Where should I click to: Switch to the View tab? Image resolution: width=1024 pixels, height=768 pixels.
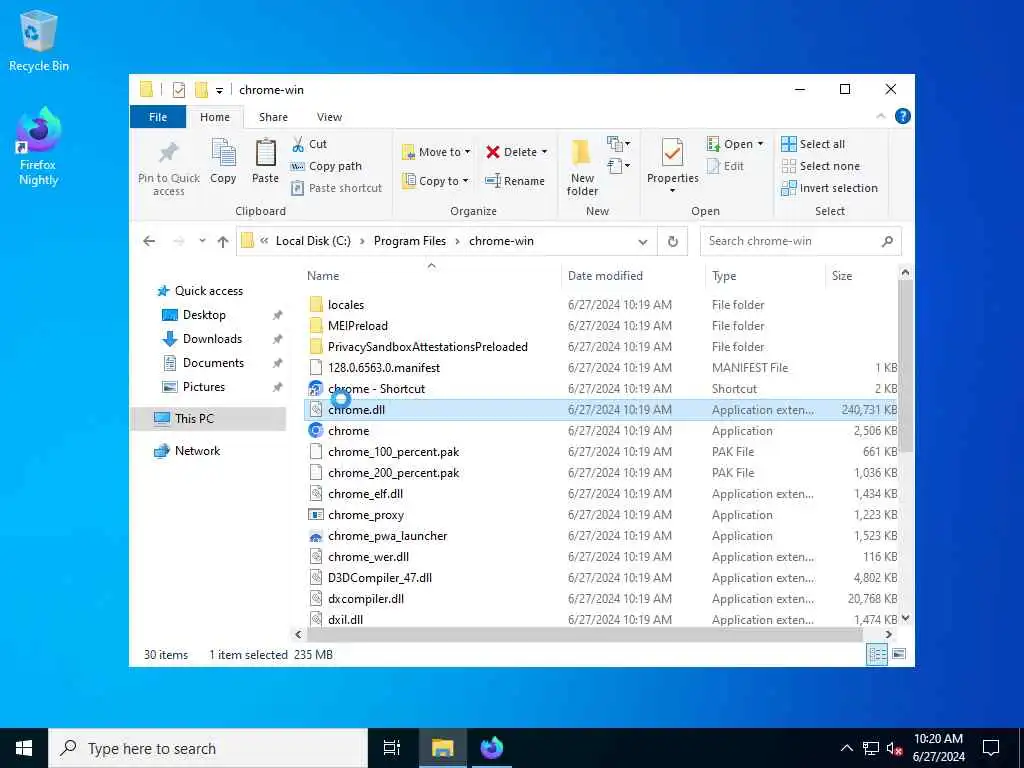[329, 117]
